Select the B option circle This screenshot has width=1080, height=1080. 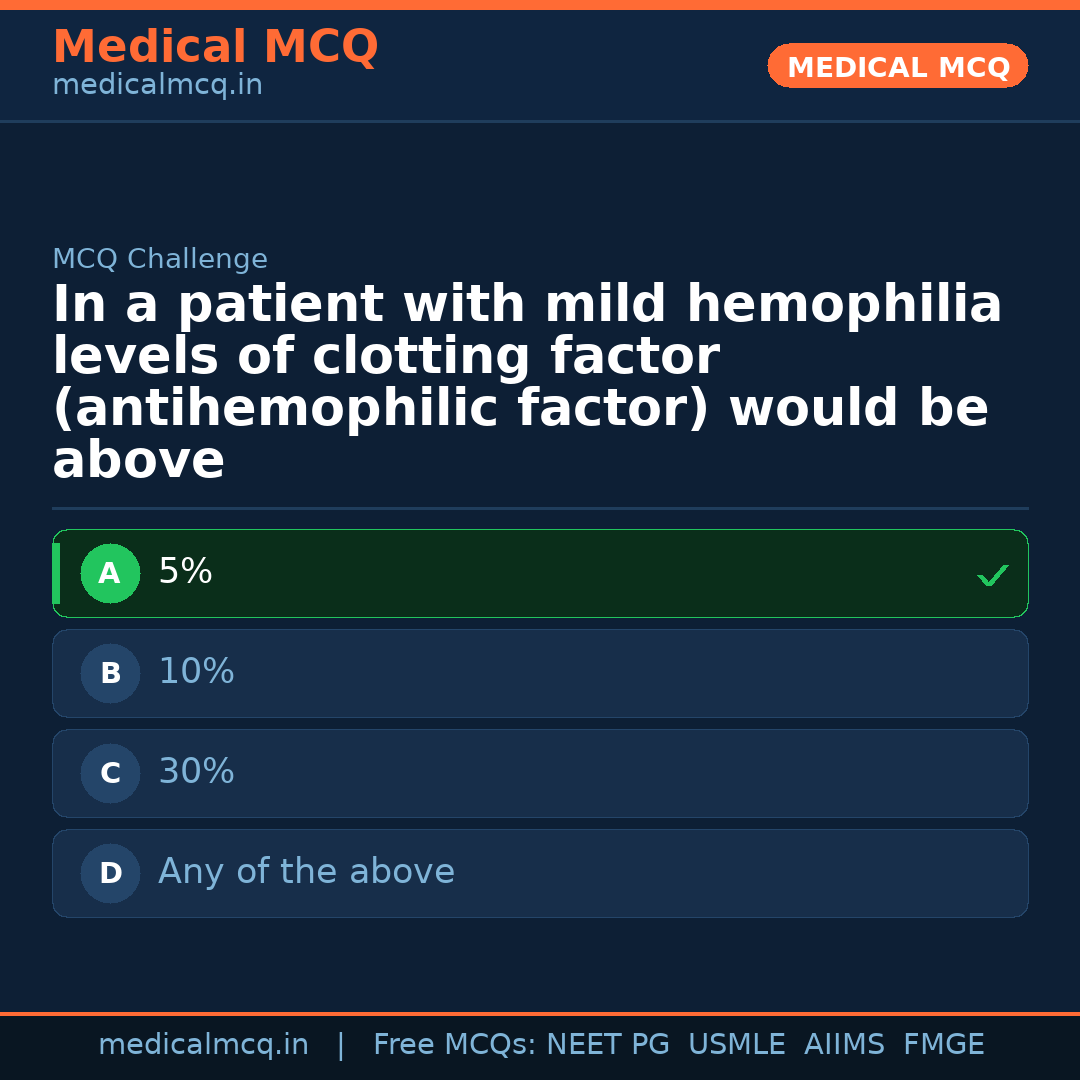(110, 674)
